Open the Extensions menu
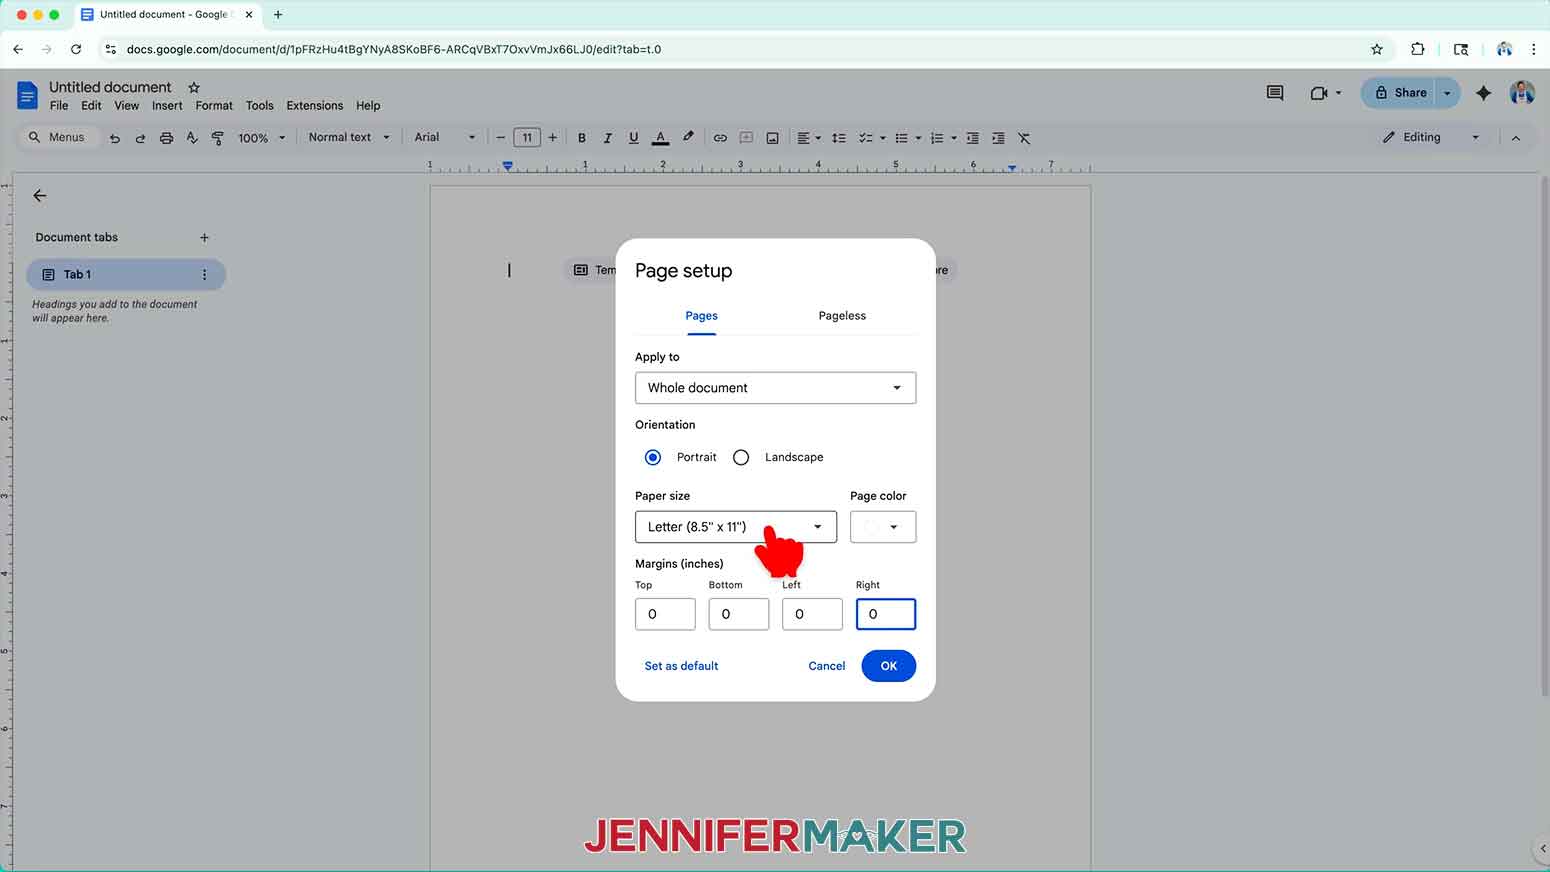 tap(314, 106)
